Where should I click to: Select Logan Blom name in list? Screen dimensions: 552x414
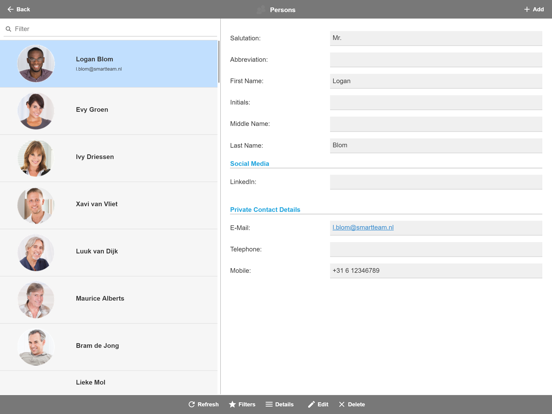(94, 59)
